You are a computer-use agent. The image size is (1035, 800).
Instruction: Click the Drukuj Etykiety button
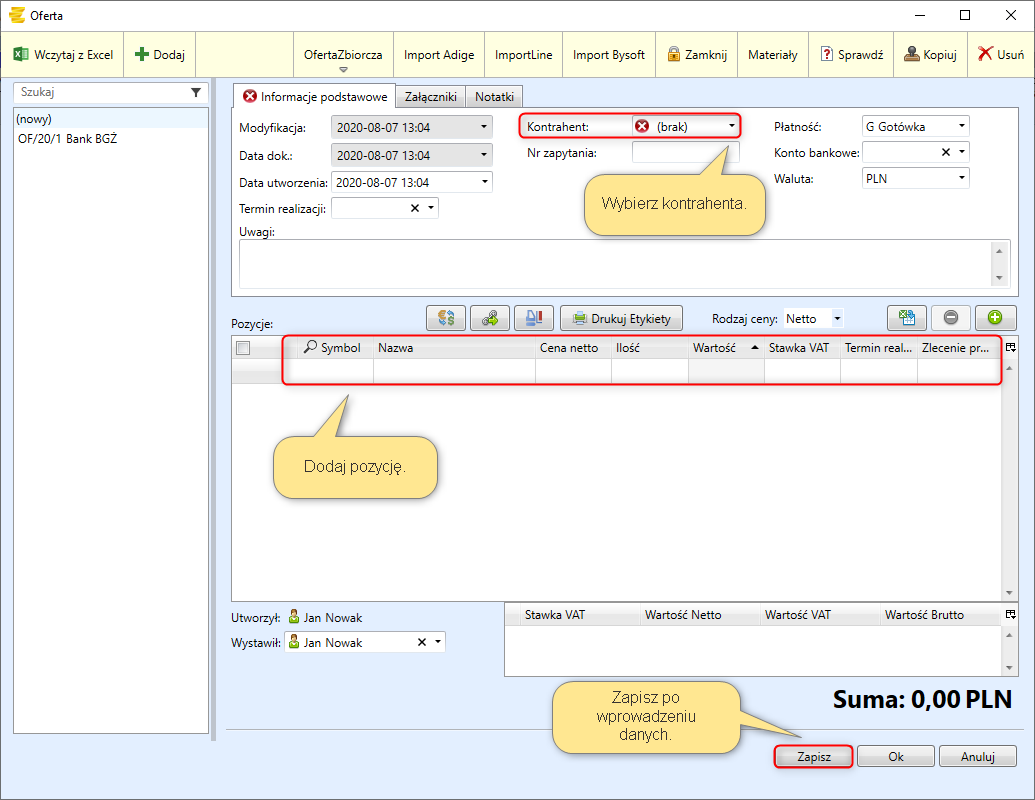(x=622, y=319)
